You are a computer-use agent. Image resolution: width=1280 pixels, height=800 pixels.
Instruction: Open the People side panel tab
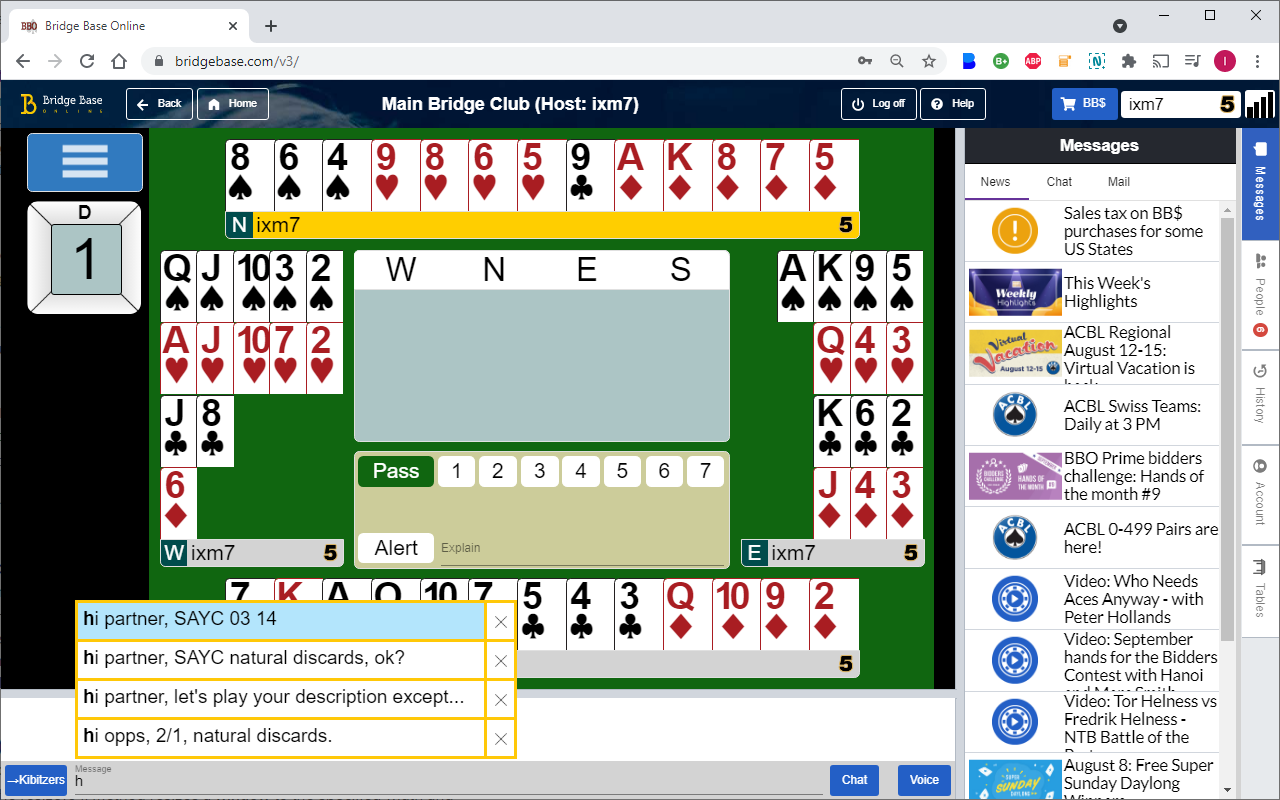pos(1260,295)
